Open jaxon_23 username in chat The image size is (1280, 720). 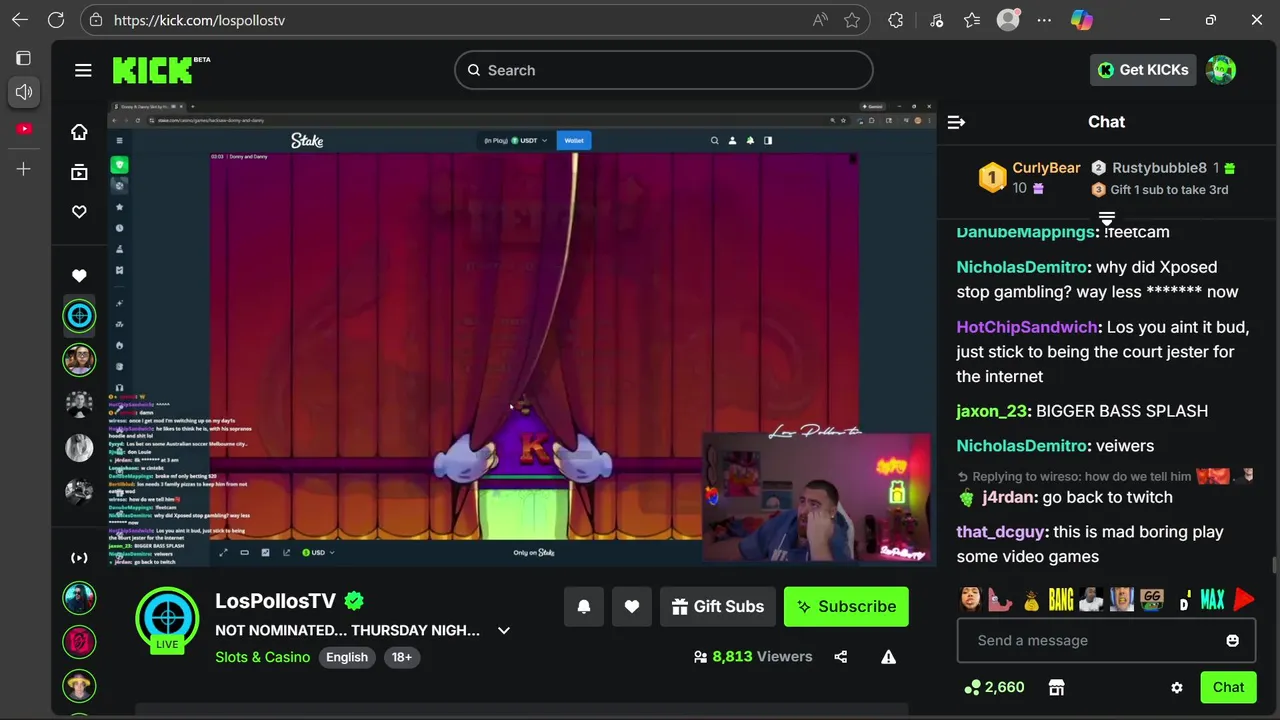[x=991, y=411]
